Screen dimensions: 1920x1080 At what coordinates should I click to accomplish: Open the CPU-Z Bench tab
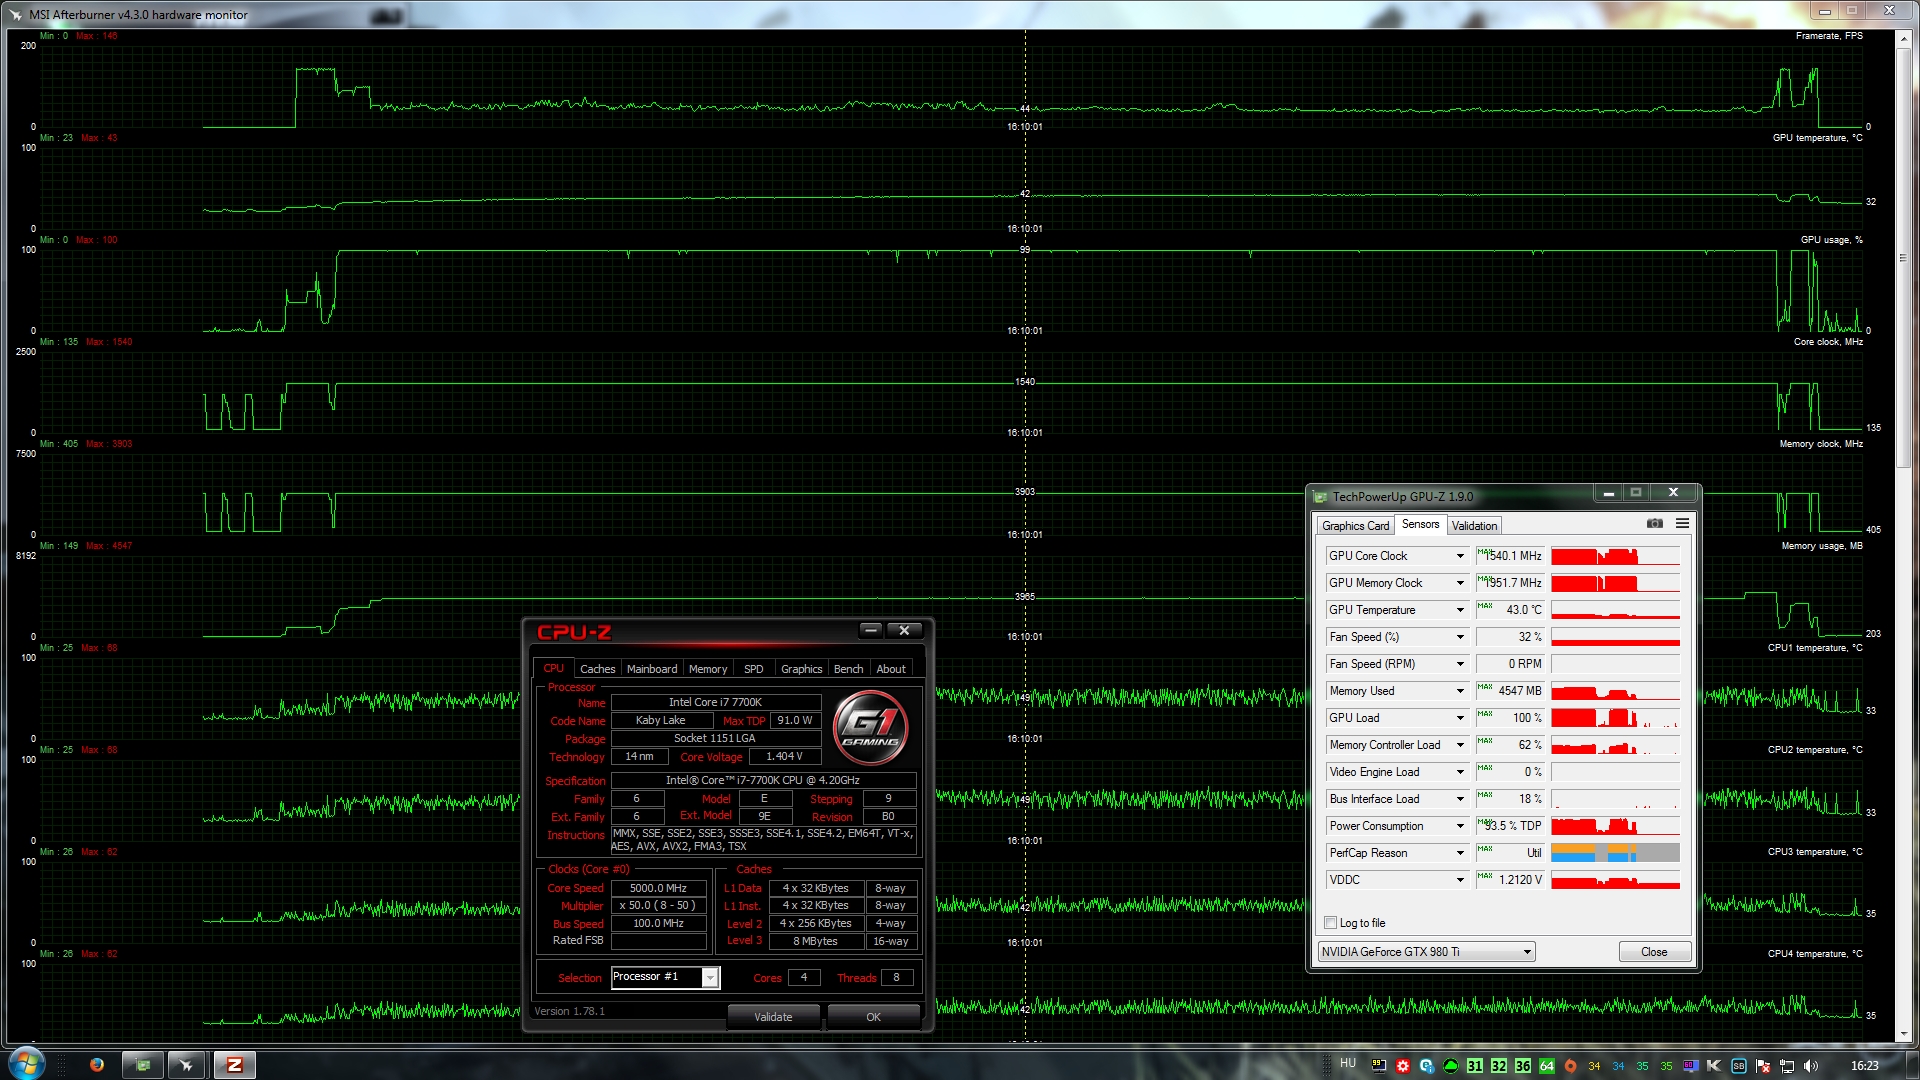(848, 669)
